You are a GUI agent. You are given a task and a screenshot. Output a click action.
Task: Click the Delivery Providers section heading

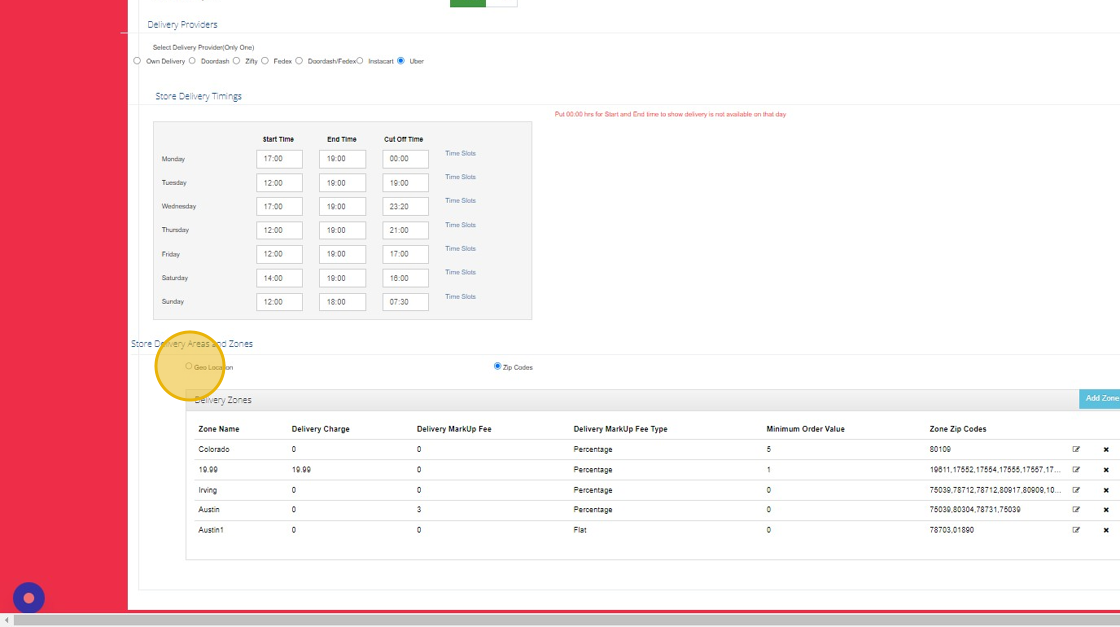point(182,24)
